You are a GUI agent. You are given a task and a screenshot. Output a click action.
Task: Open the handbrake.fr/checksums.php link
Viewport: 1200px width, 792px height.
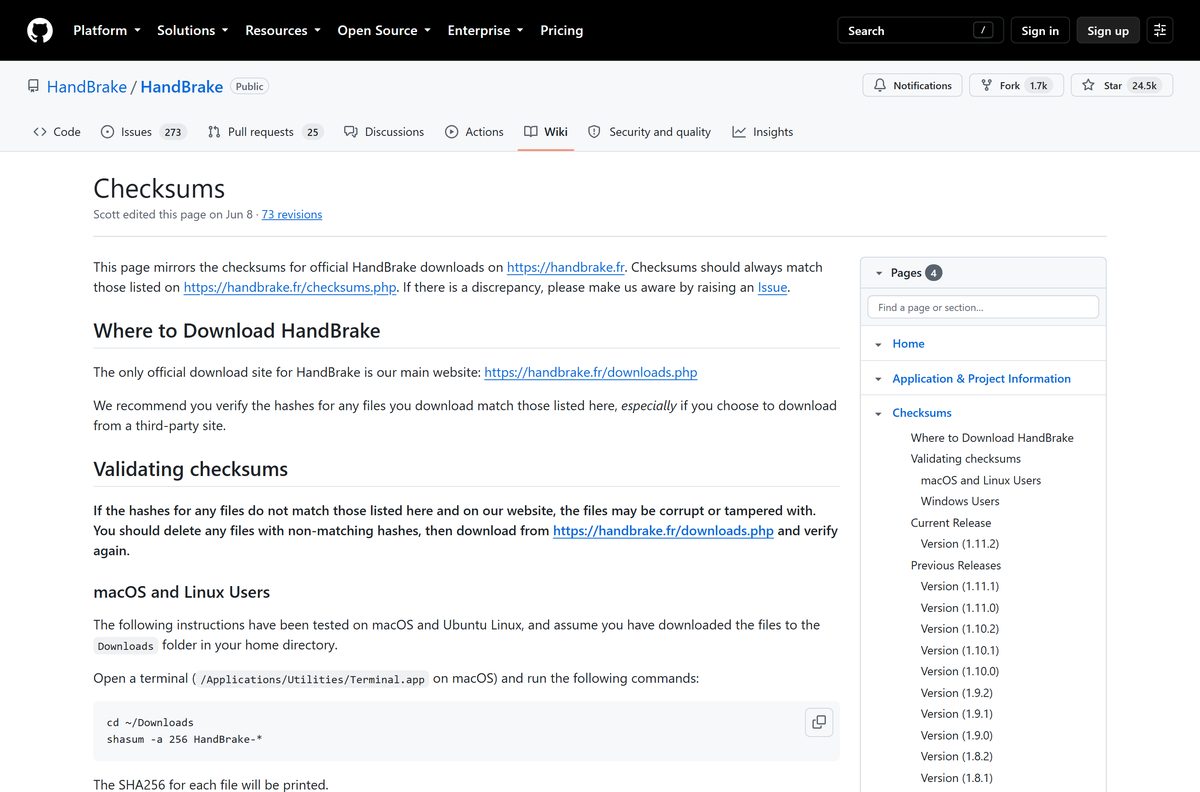(x=290, y=288)
